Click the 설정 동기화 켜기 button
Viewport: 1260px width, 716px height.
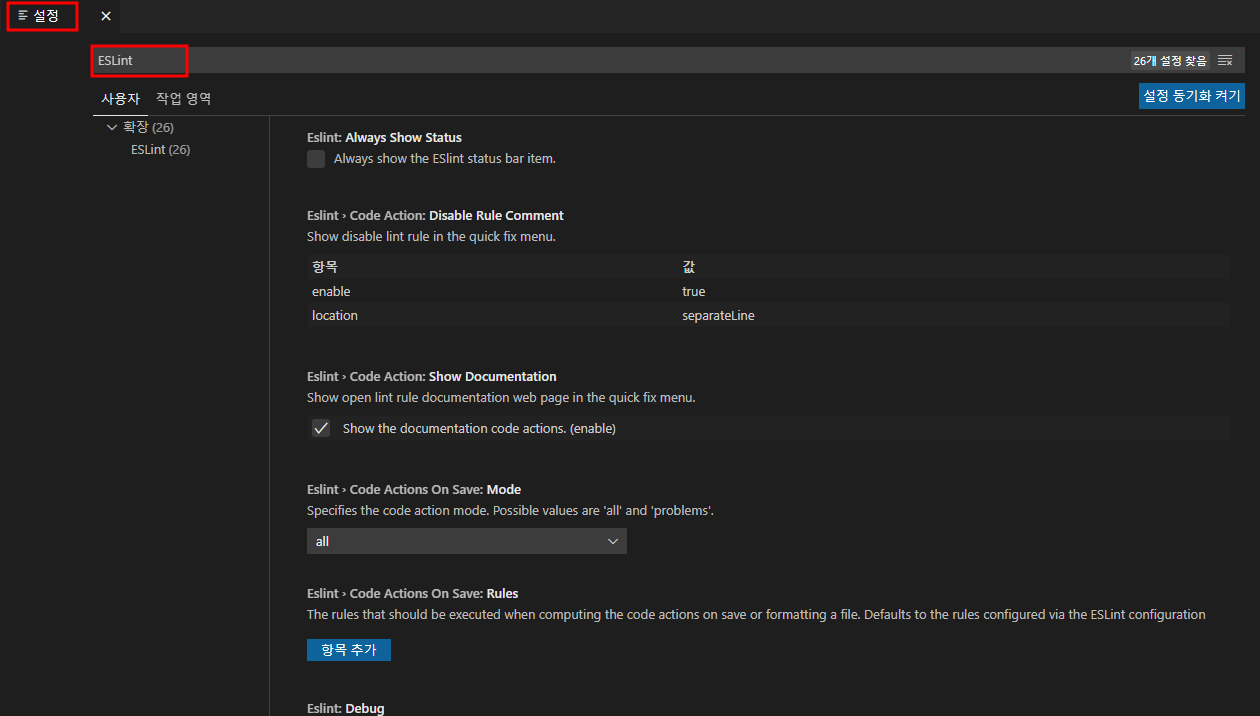1191,95
